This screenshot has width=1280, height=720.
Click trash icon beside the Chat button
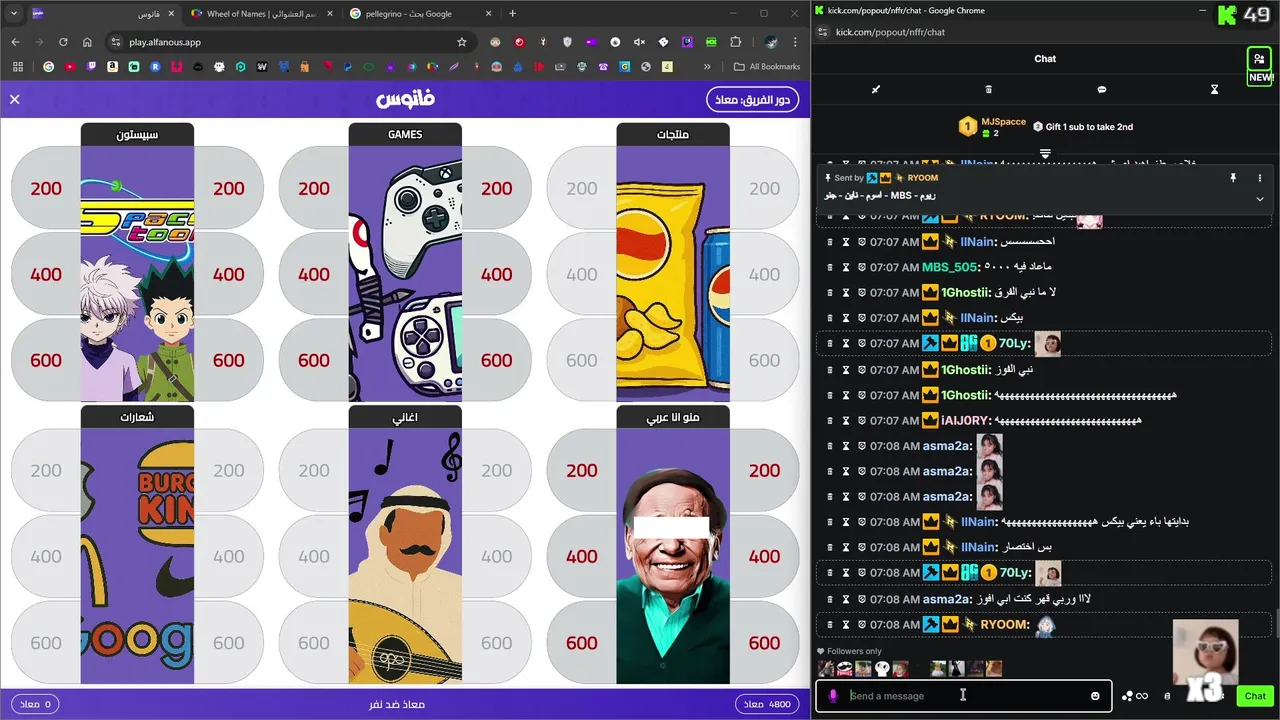[1167, 696]
